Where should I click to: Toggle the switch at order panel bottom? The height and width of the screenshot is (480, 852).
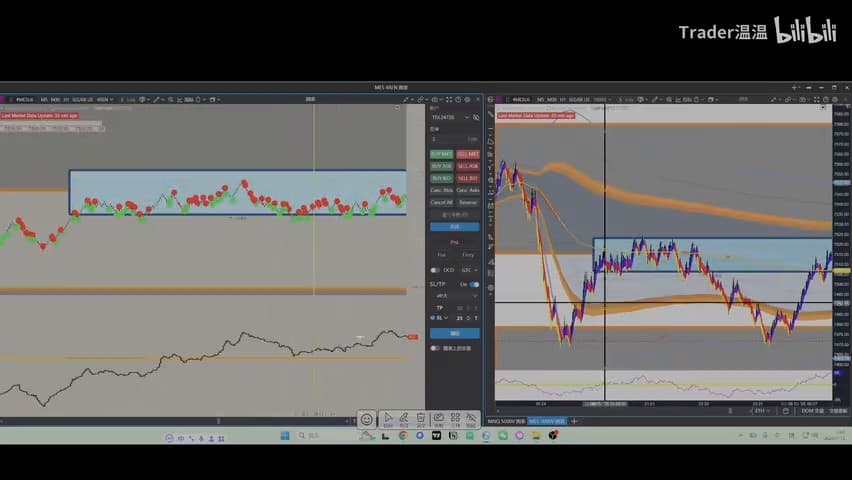click(435, 348)
